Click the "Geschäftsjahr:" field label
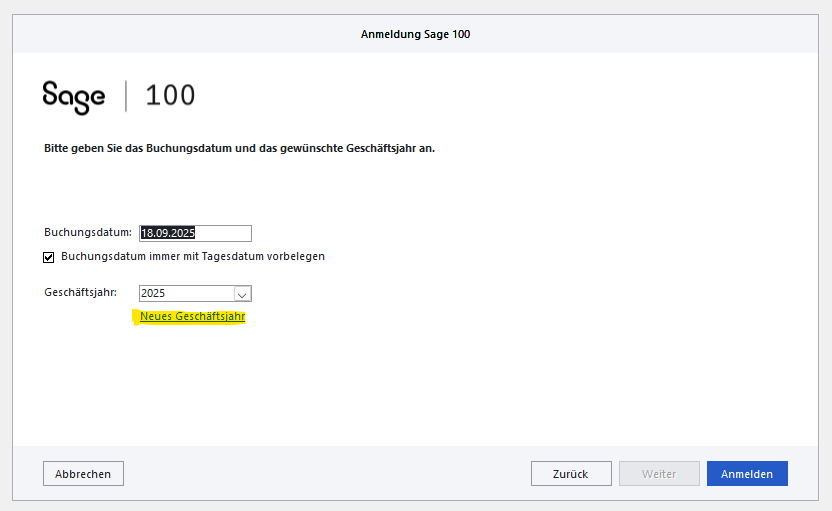This screenshot has height=511, width=832. [81, 293]
